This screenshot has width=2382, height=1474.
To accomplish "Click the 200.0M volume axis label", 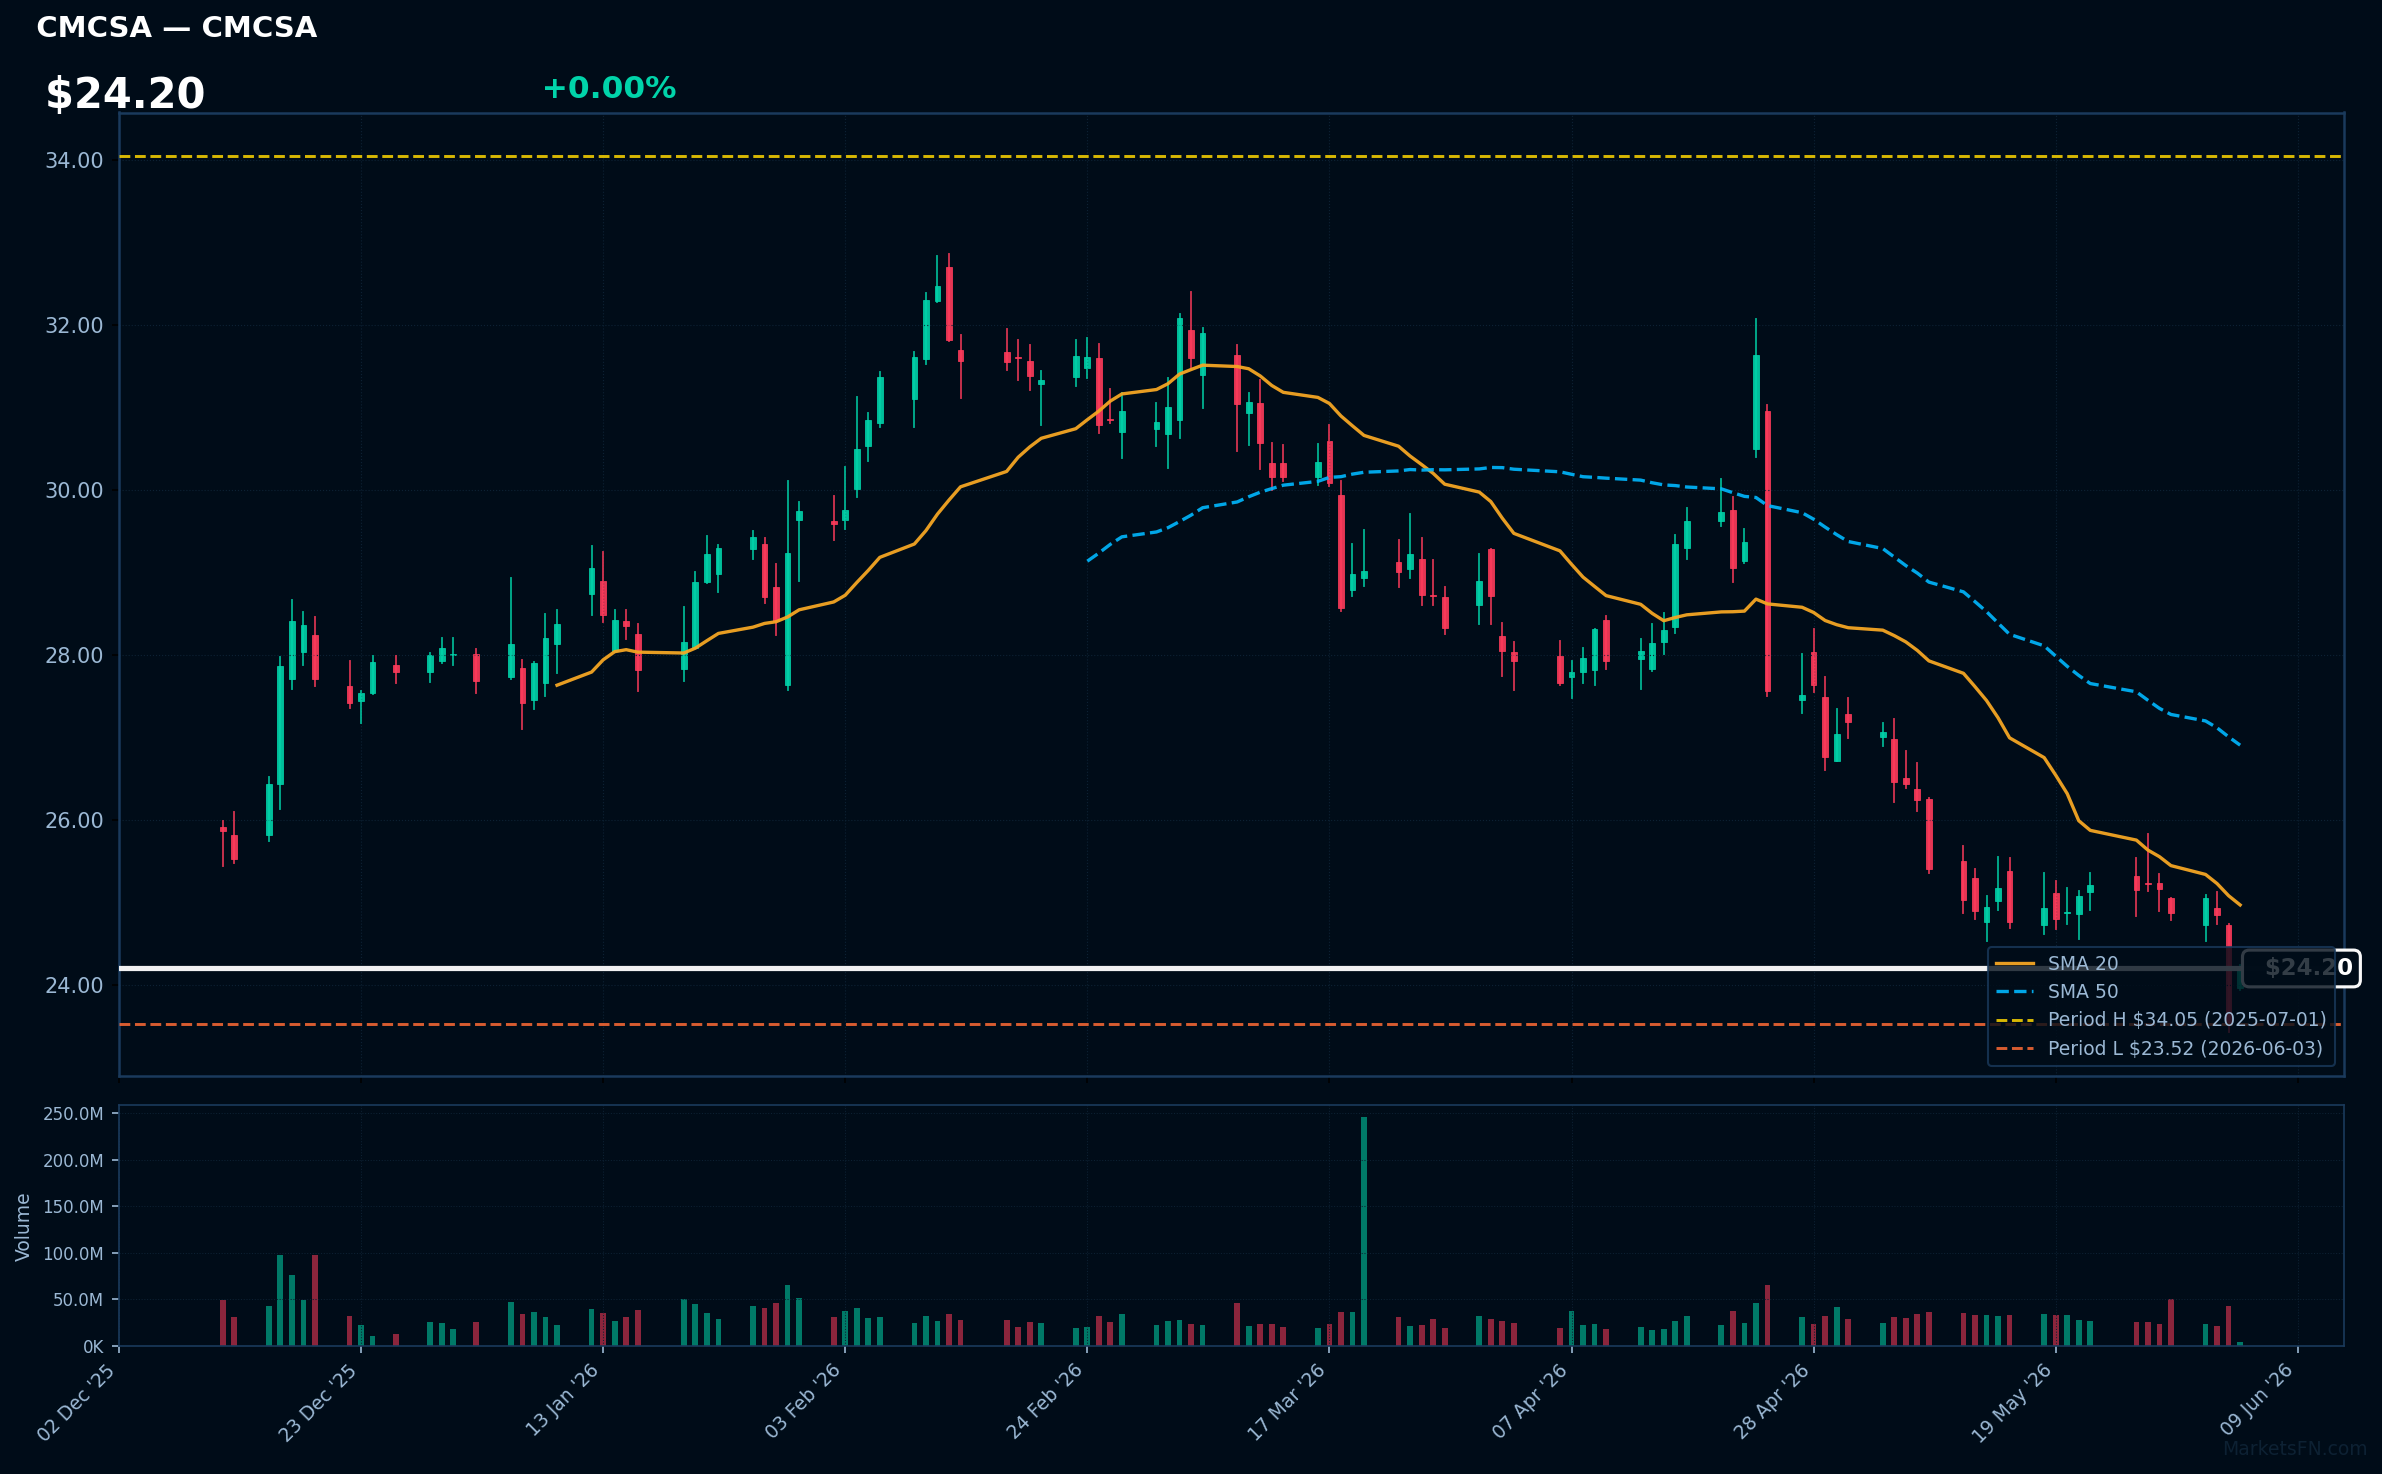I will point(73,1161).
